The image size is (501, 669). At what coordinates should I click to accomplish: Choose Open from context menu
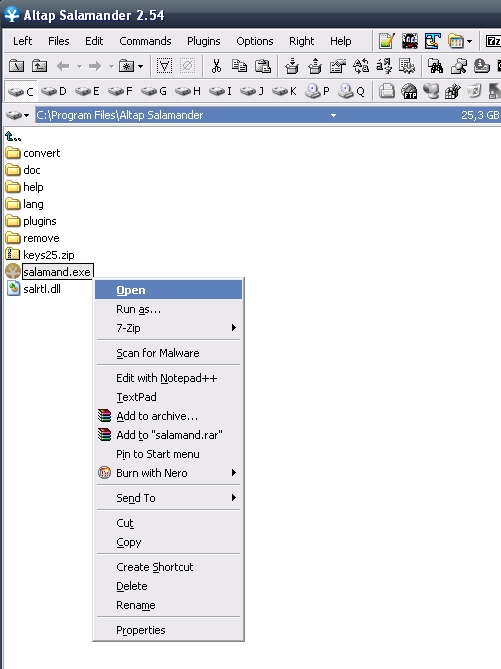click(x=169, y=290)
